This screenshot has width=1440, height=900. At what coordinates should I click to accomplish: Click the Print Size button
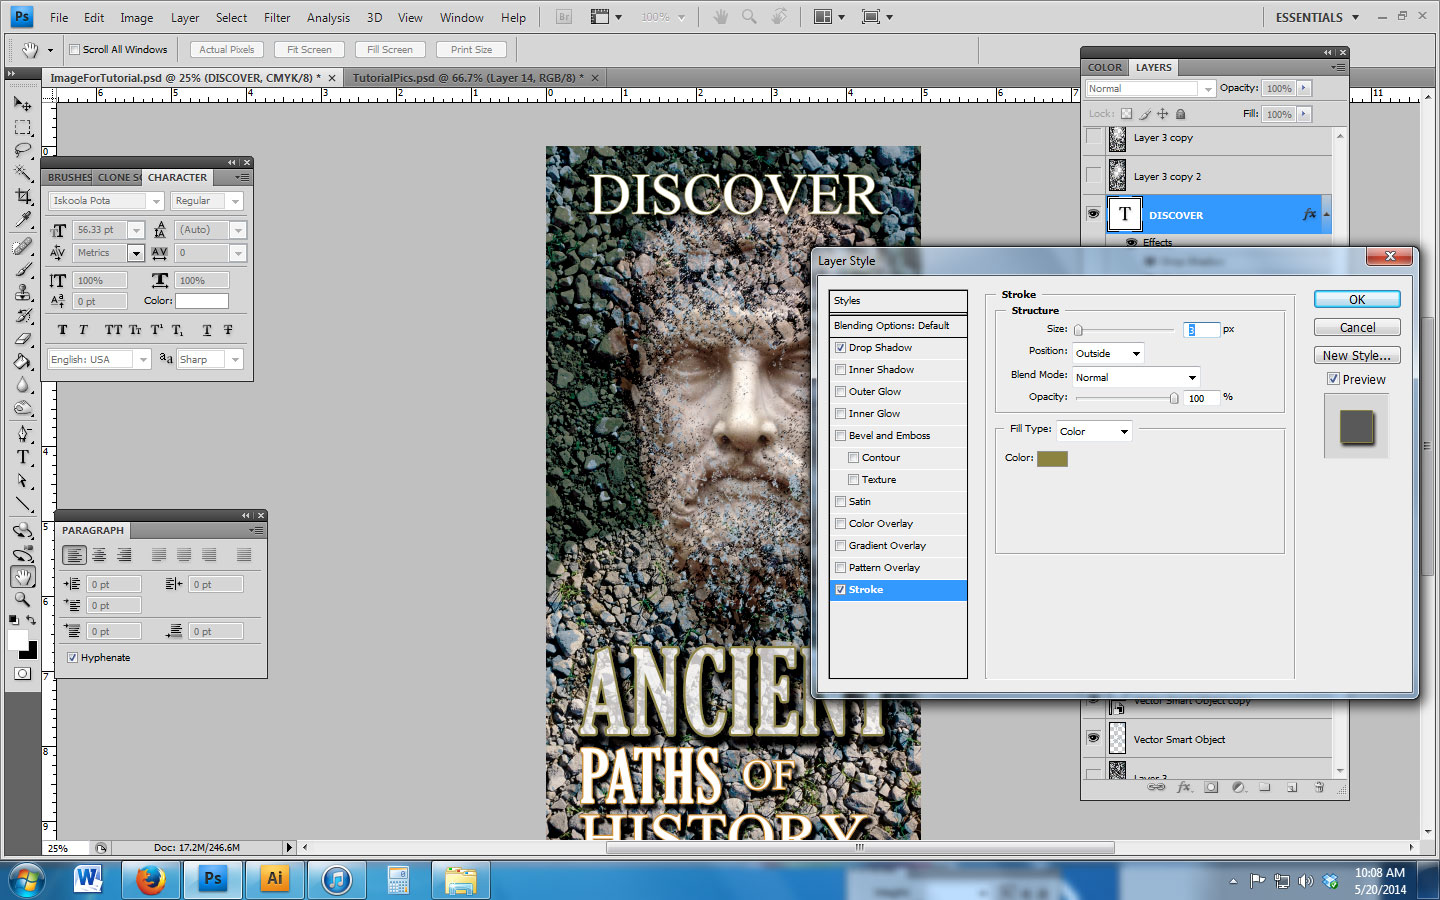[x=471, y=49]
